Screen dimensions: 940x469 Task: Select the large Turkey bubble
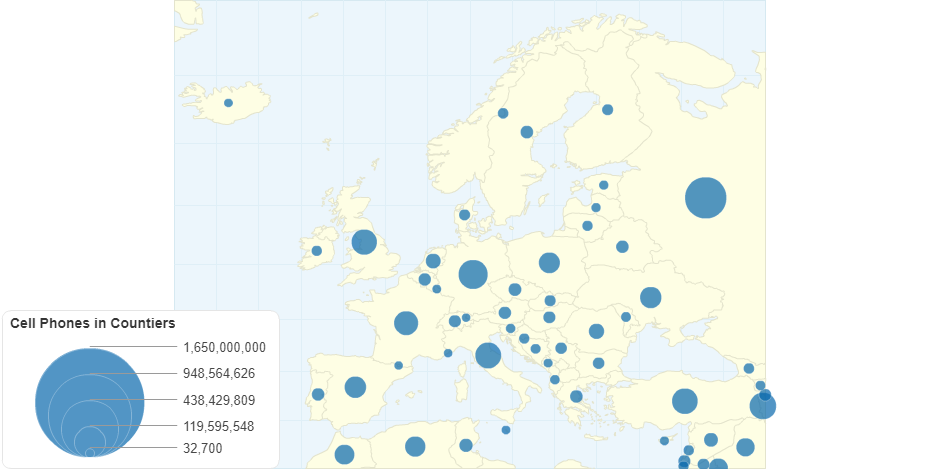tap(684, 401)
